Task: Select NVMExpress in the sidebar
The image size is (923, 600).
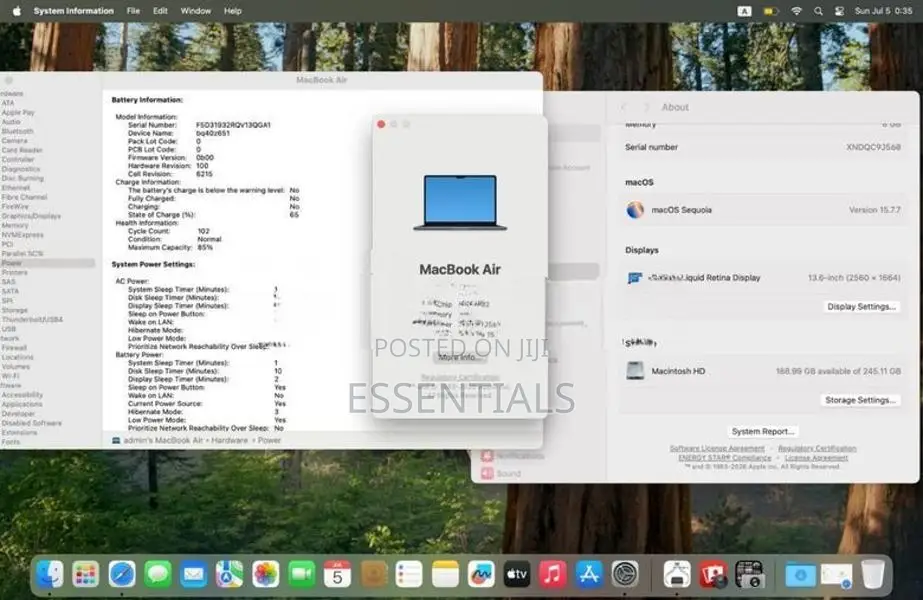Action: click(22, 235)
